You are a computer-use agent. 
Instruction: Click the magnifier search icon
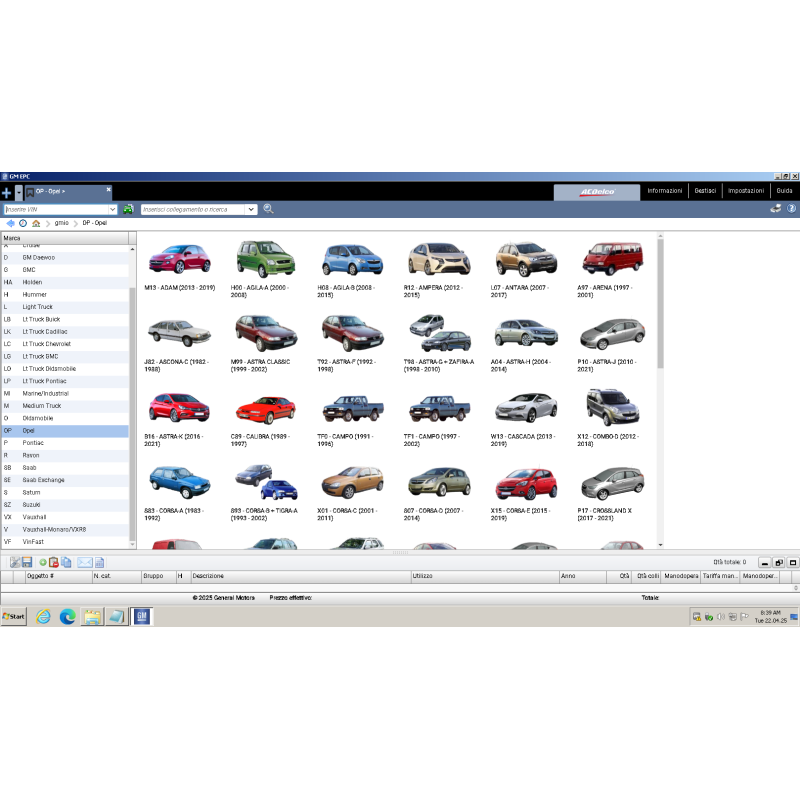[268, 209]
